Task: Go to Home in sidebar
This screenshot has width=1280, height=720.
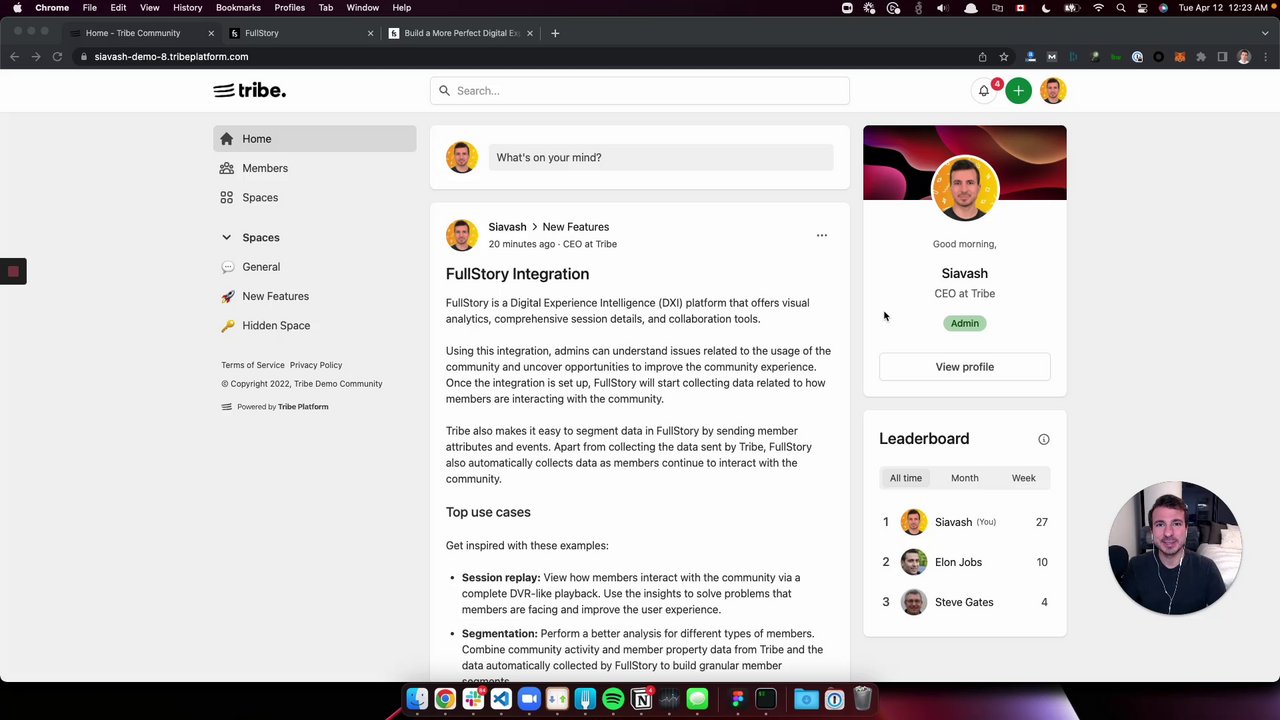Action: pyautogui.click(x=314, y=139)
